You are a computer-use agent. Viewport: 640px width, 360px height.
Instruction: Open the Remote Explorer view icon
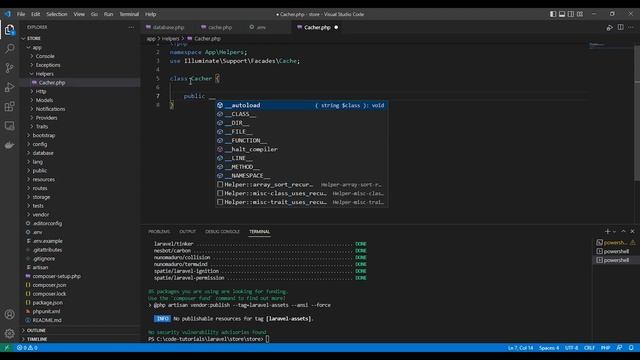9,126
